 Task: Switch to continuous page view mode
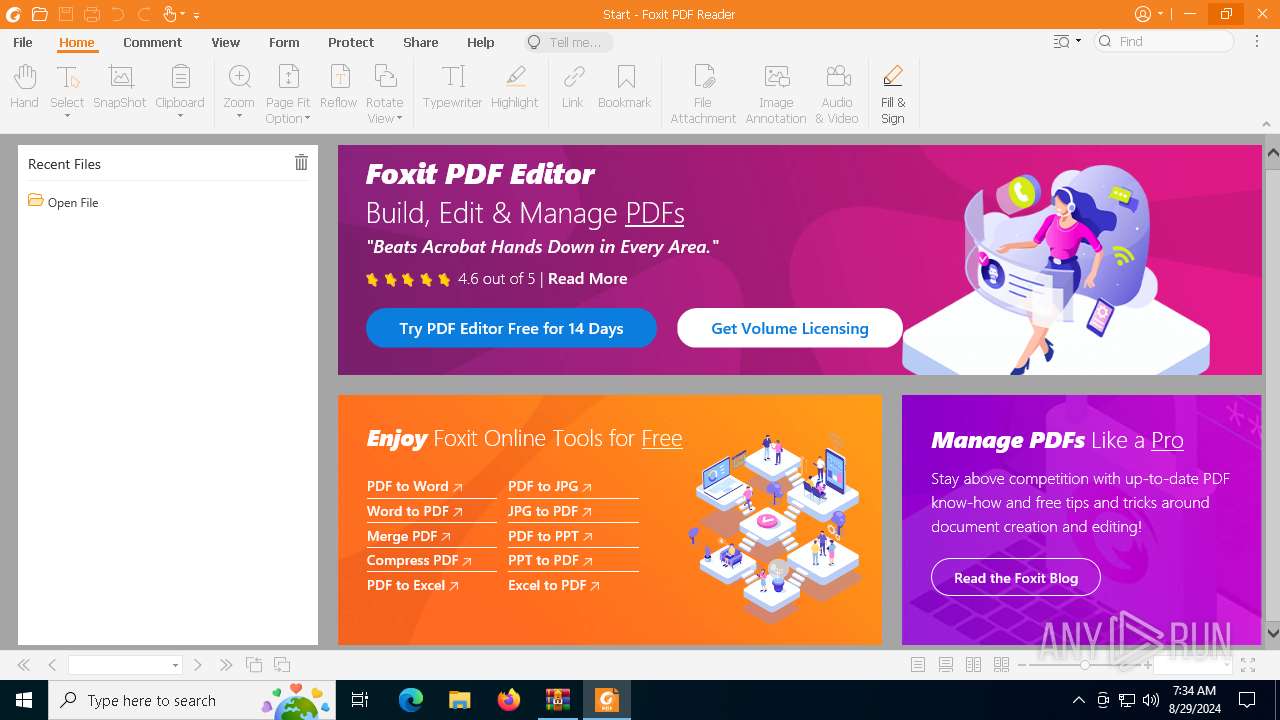point(946,665)
